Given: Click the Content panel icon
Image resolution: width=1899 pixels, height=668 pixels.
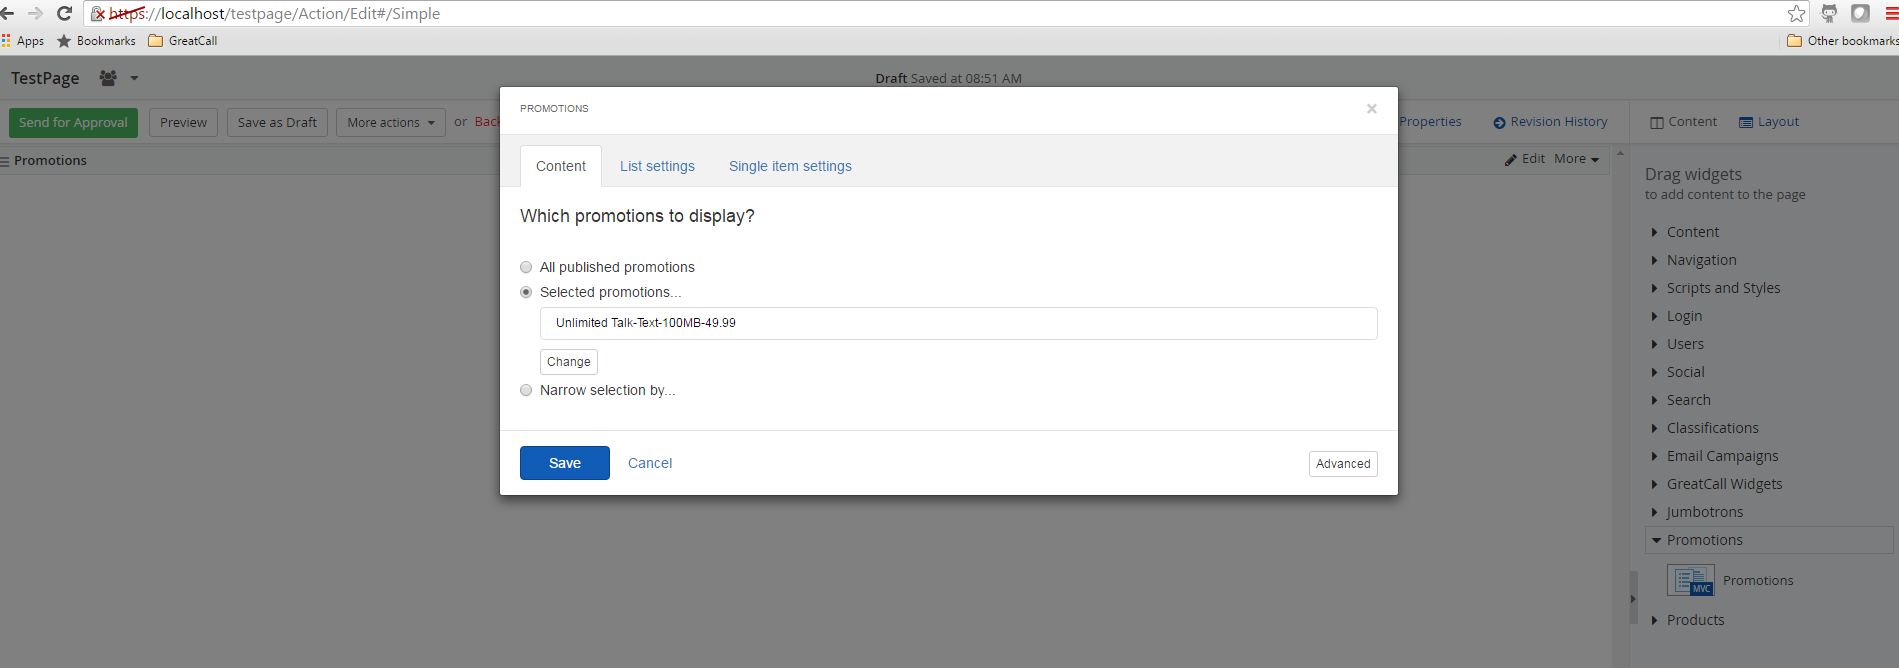Looking at the screenshot, I should 1657,123.
